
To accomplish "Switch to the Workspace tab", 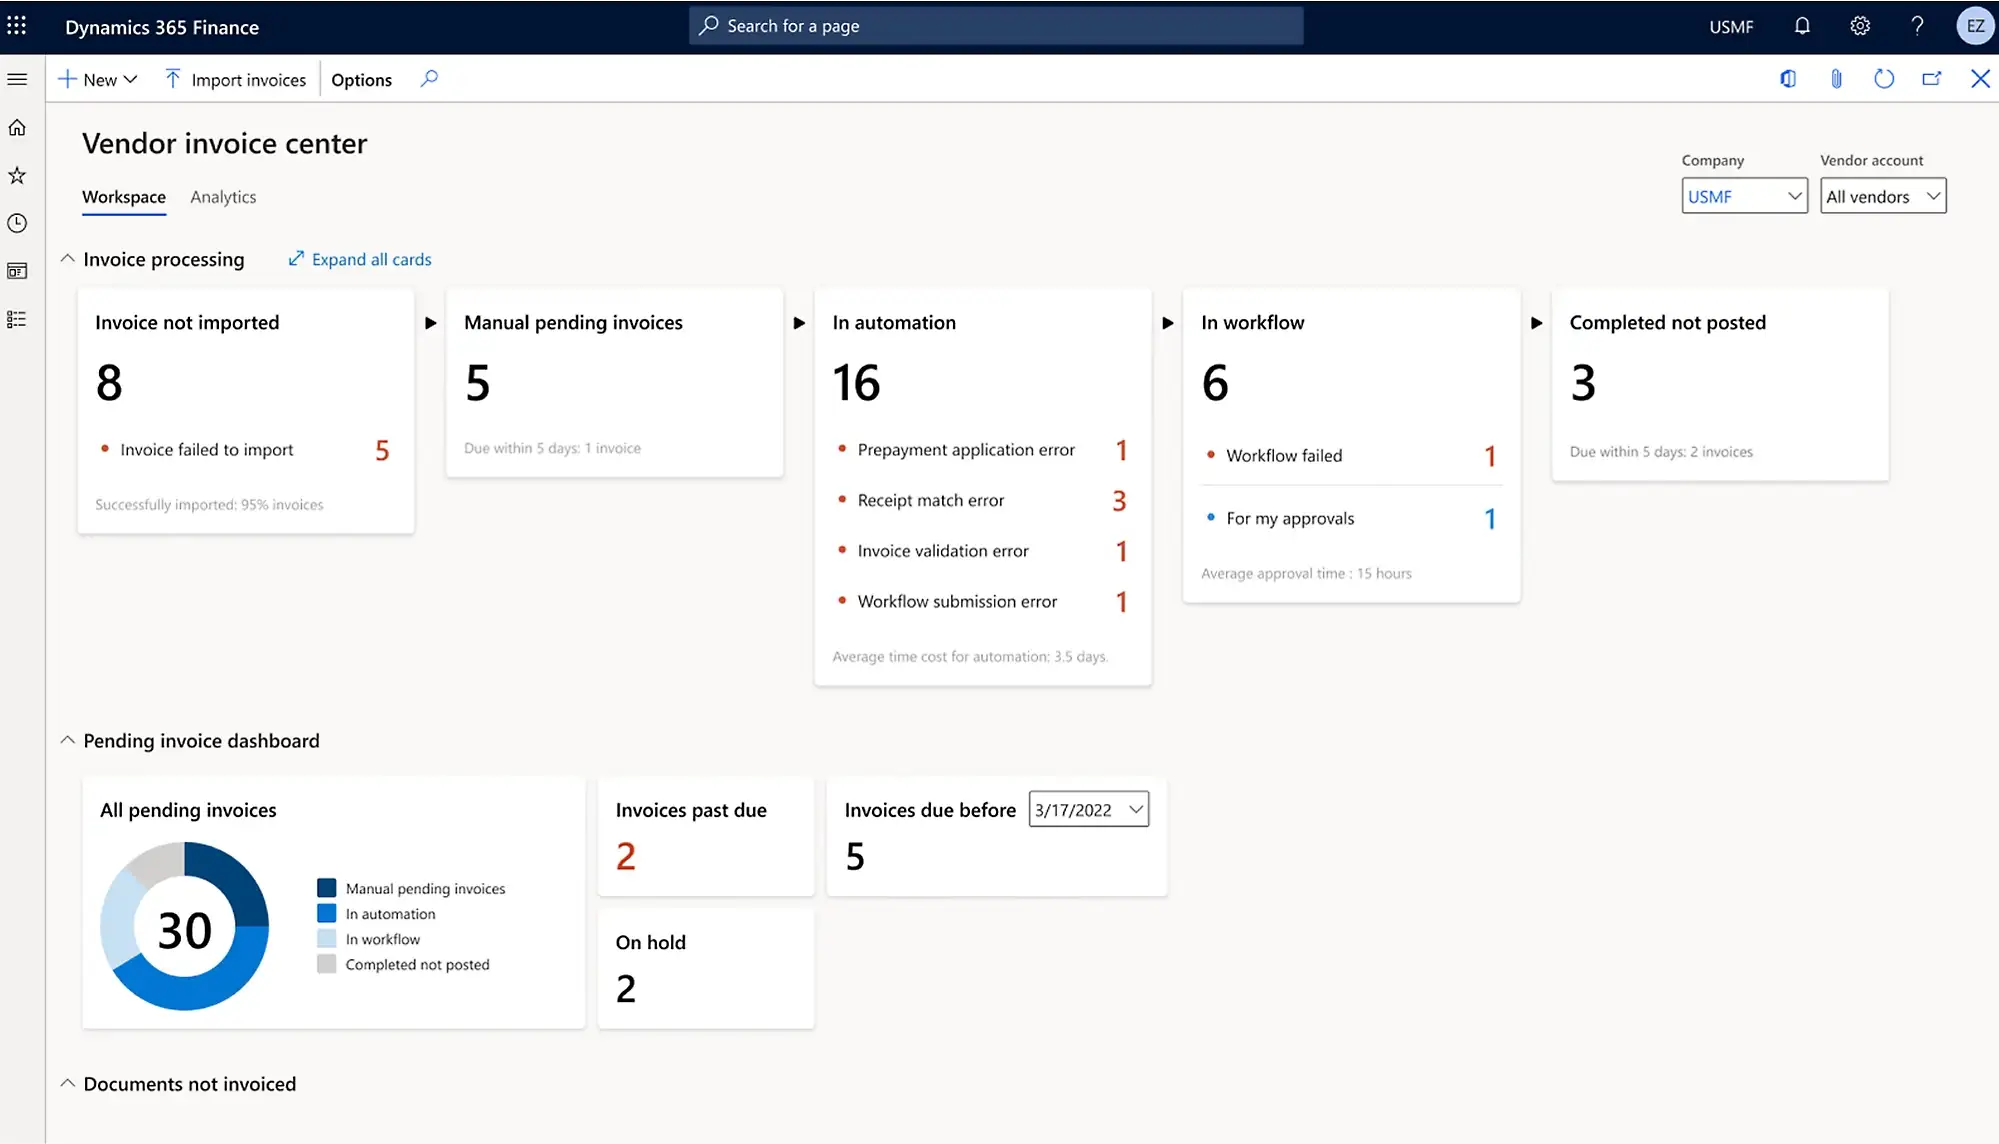I will pyautogui.click(x=124, y=197).
